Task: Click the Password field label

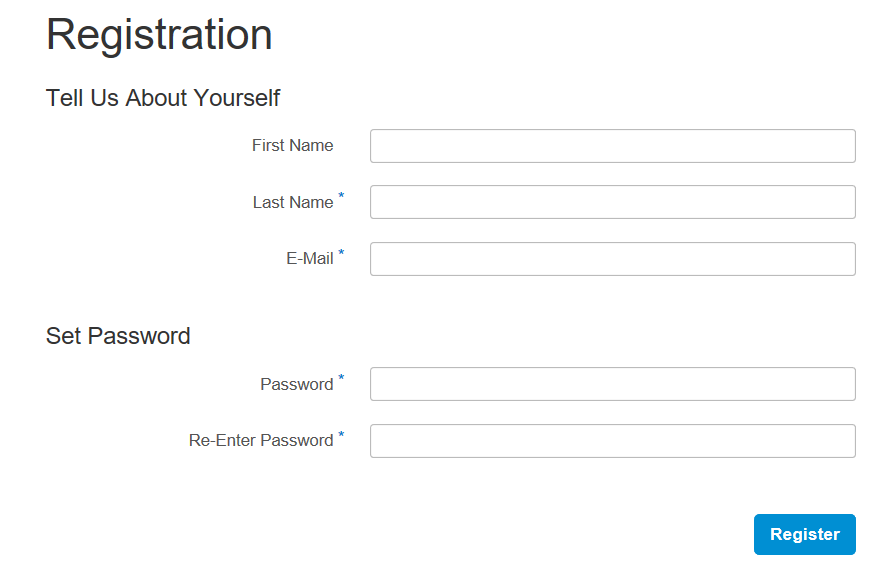Action: click(296, 385)
